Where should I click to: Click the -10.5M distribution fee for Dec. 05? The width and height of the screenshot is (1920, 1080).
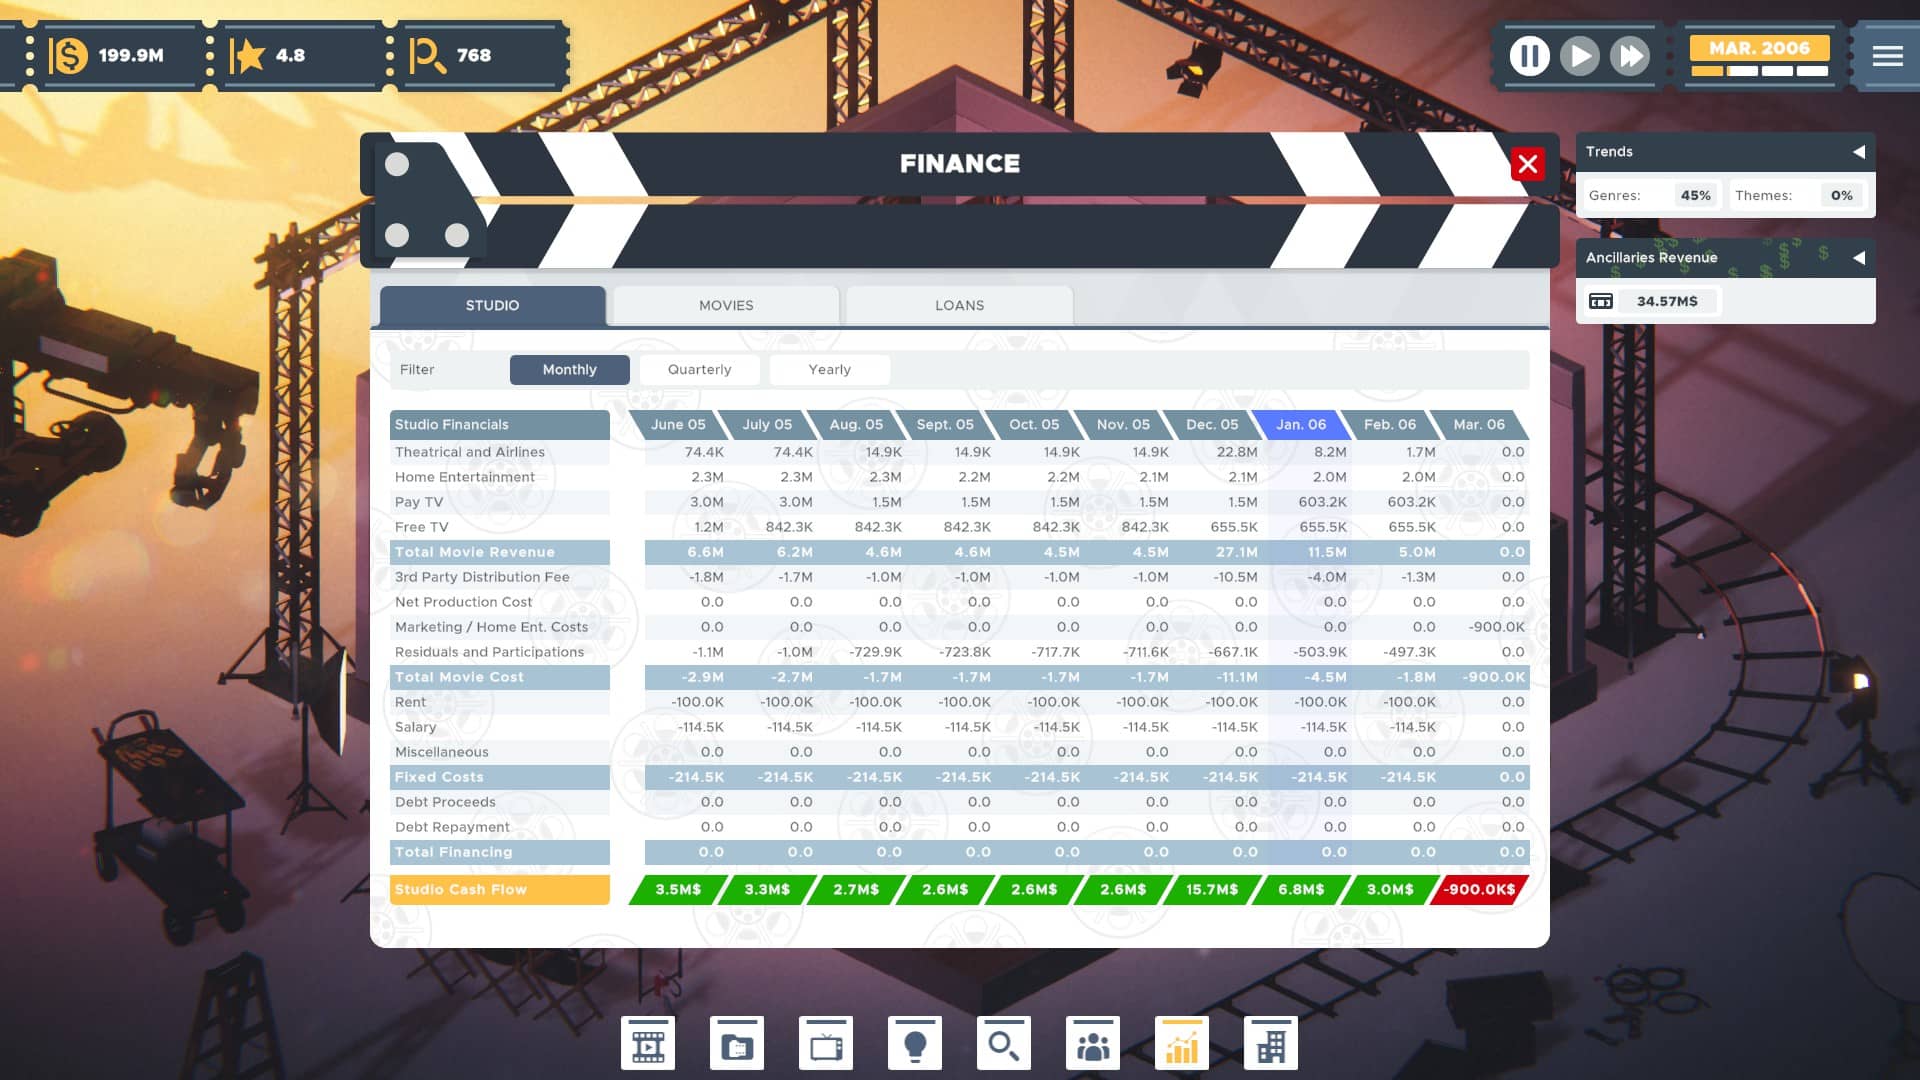[1235, 577]
